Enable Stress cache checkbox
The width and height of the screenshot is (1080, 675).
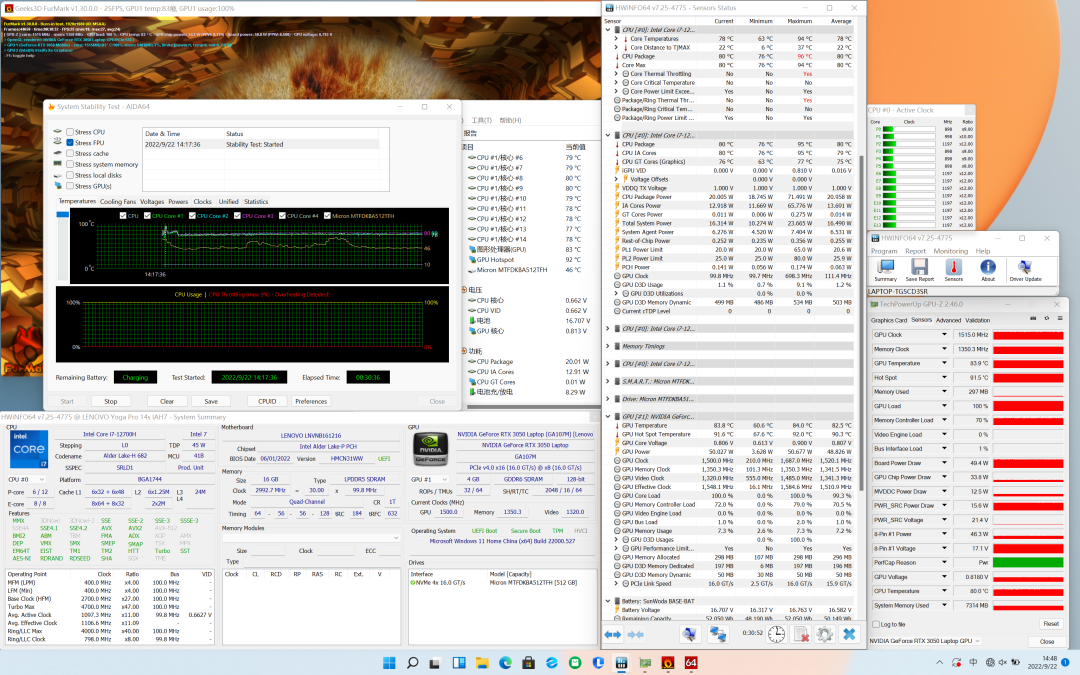[x=70, y=154]
